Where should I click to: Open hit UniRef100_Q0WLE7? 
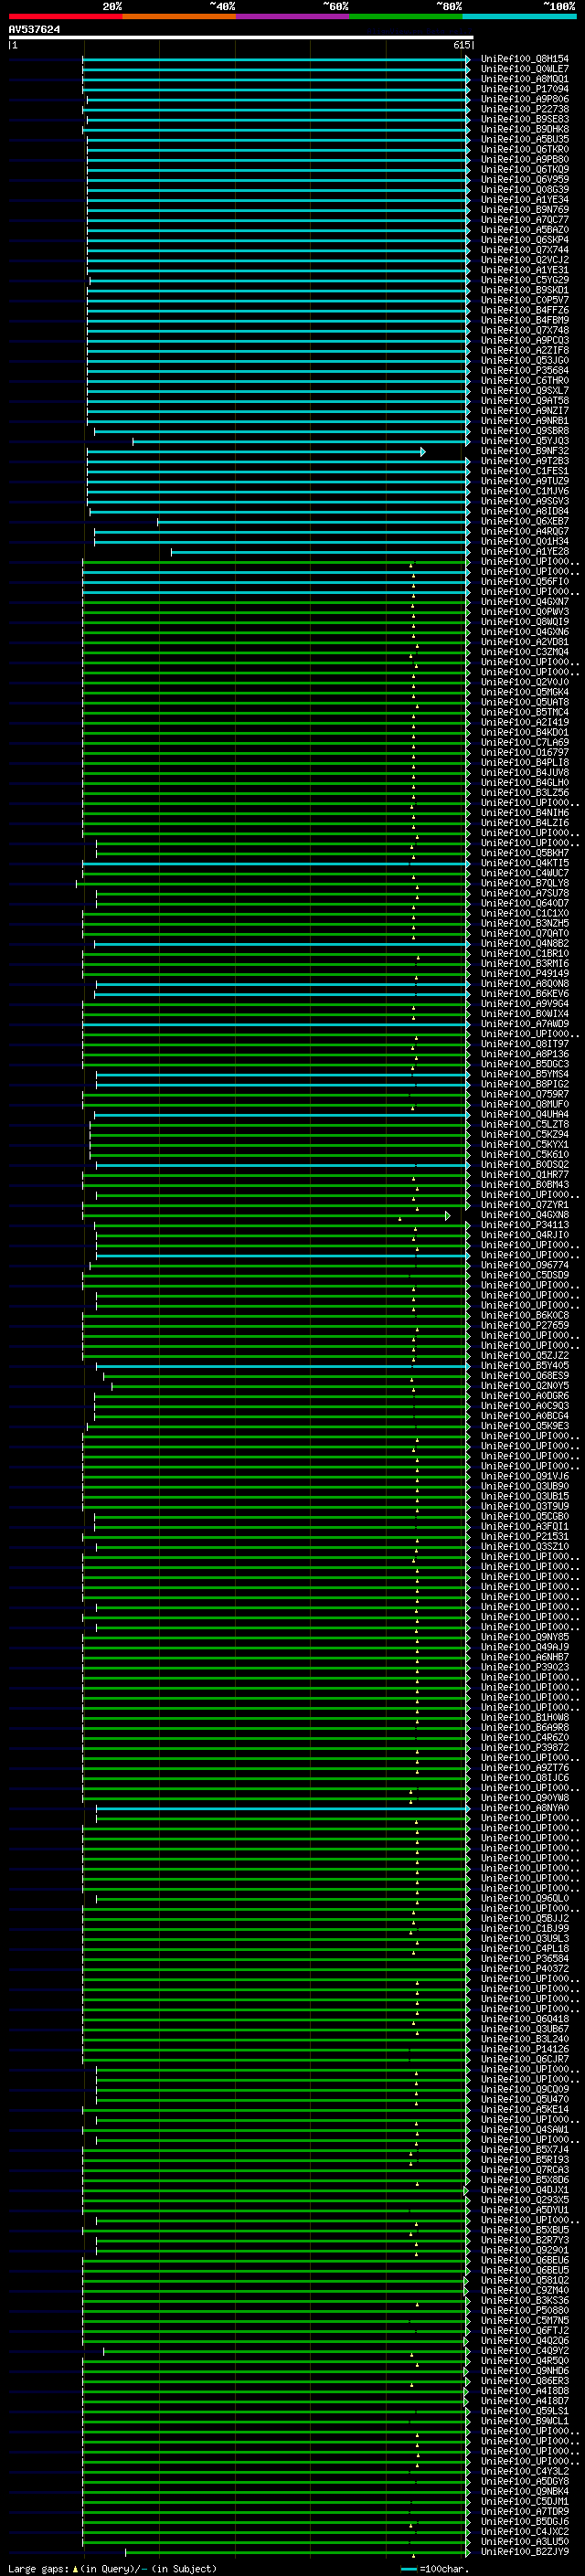tap(525, 69)
